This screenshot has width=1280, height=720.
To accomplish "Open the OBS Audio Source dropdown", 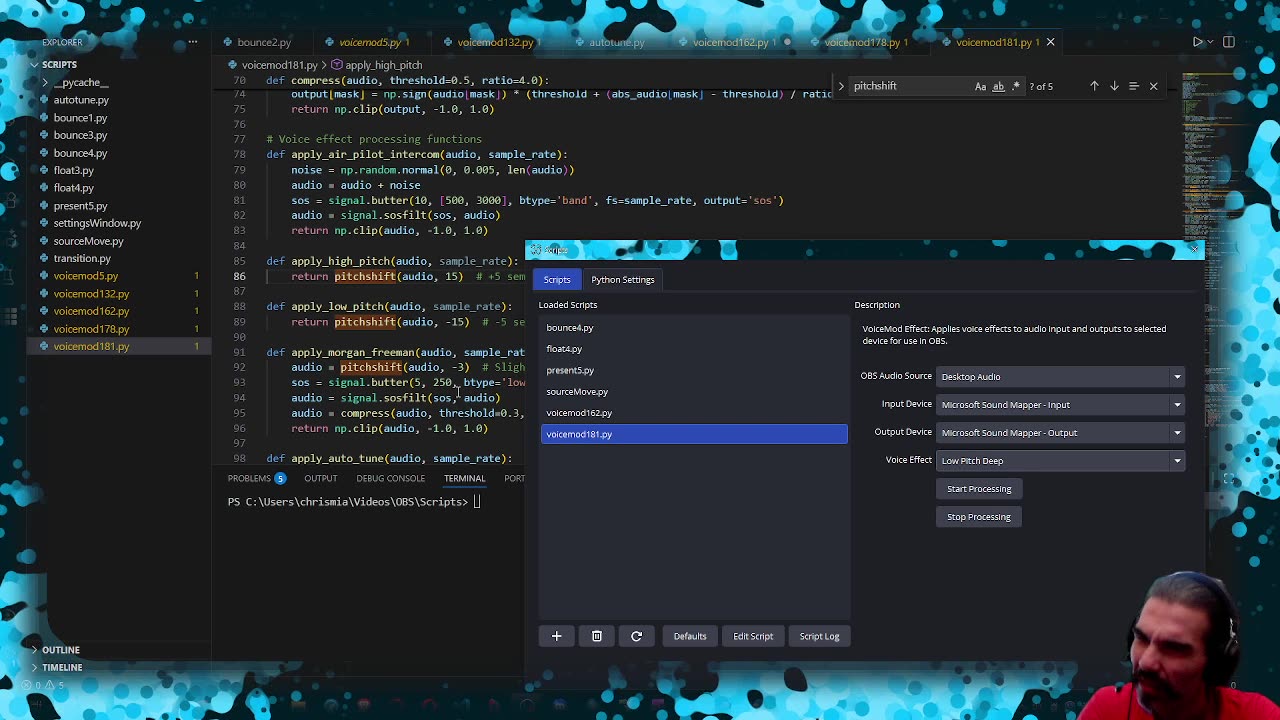I will point(1060,377).
